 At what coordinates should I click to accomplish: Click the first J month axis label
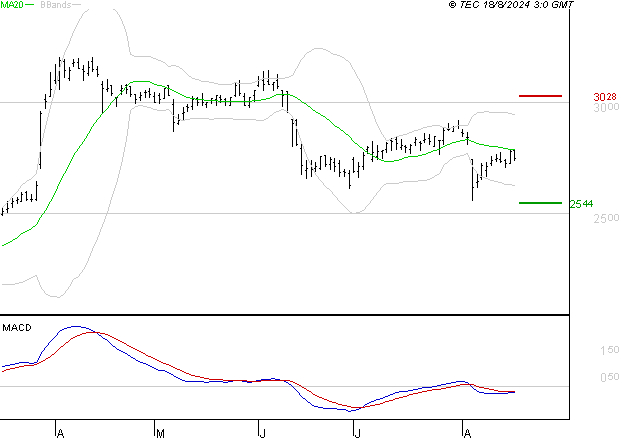262,434
